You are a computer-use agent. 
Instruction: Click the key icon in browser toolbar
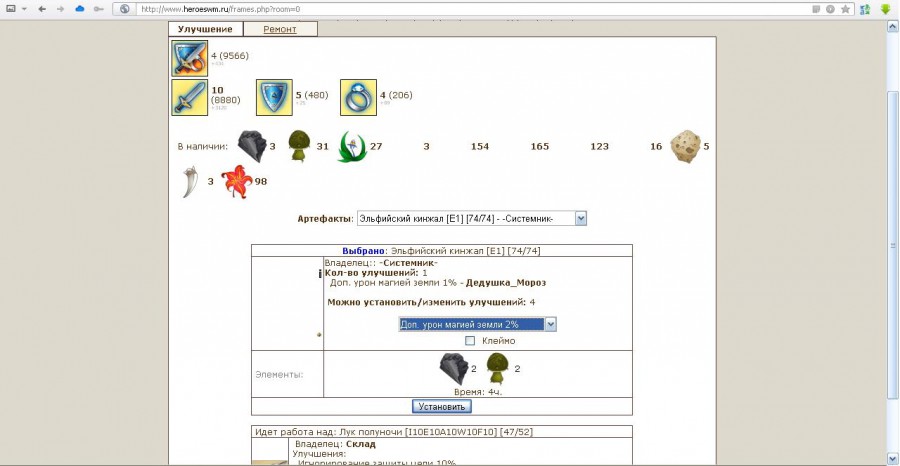[x=99, y=9]
